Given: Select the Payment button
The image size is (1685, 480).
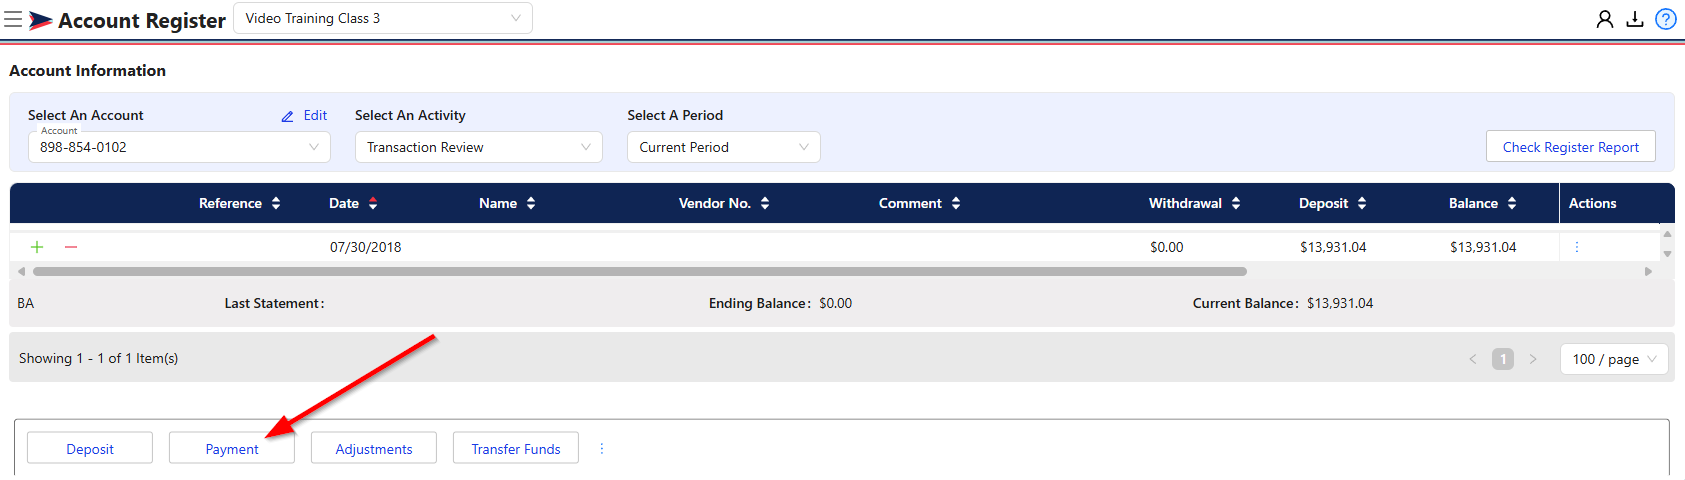Looking at the screenshot, I should (x=232, y=449).
